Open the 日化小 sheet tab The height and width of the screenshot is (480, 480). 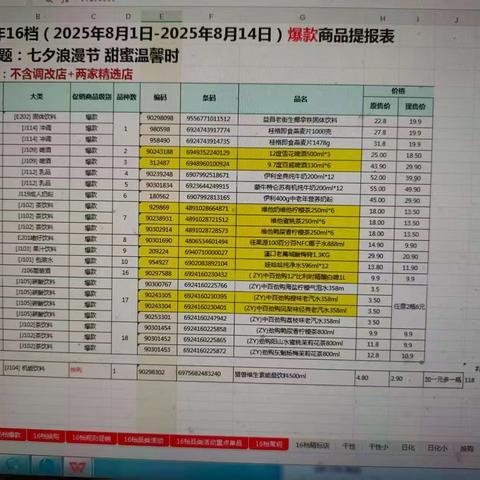point(437,448)
